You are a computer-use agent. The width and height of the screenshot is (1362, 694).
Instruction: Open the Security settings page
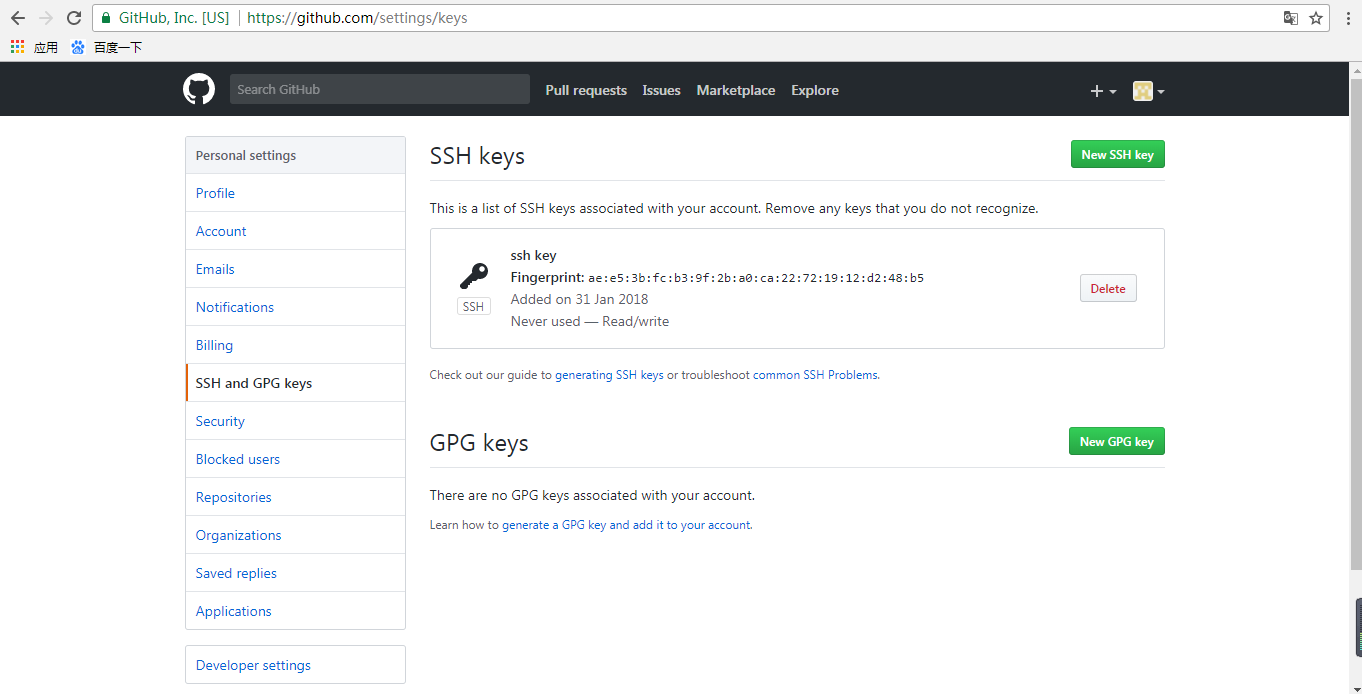pos(295,421)
